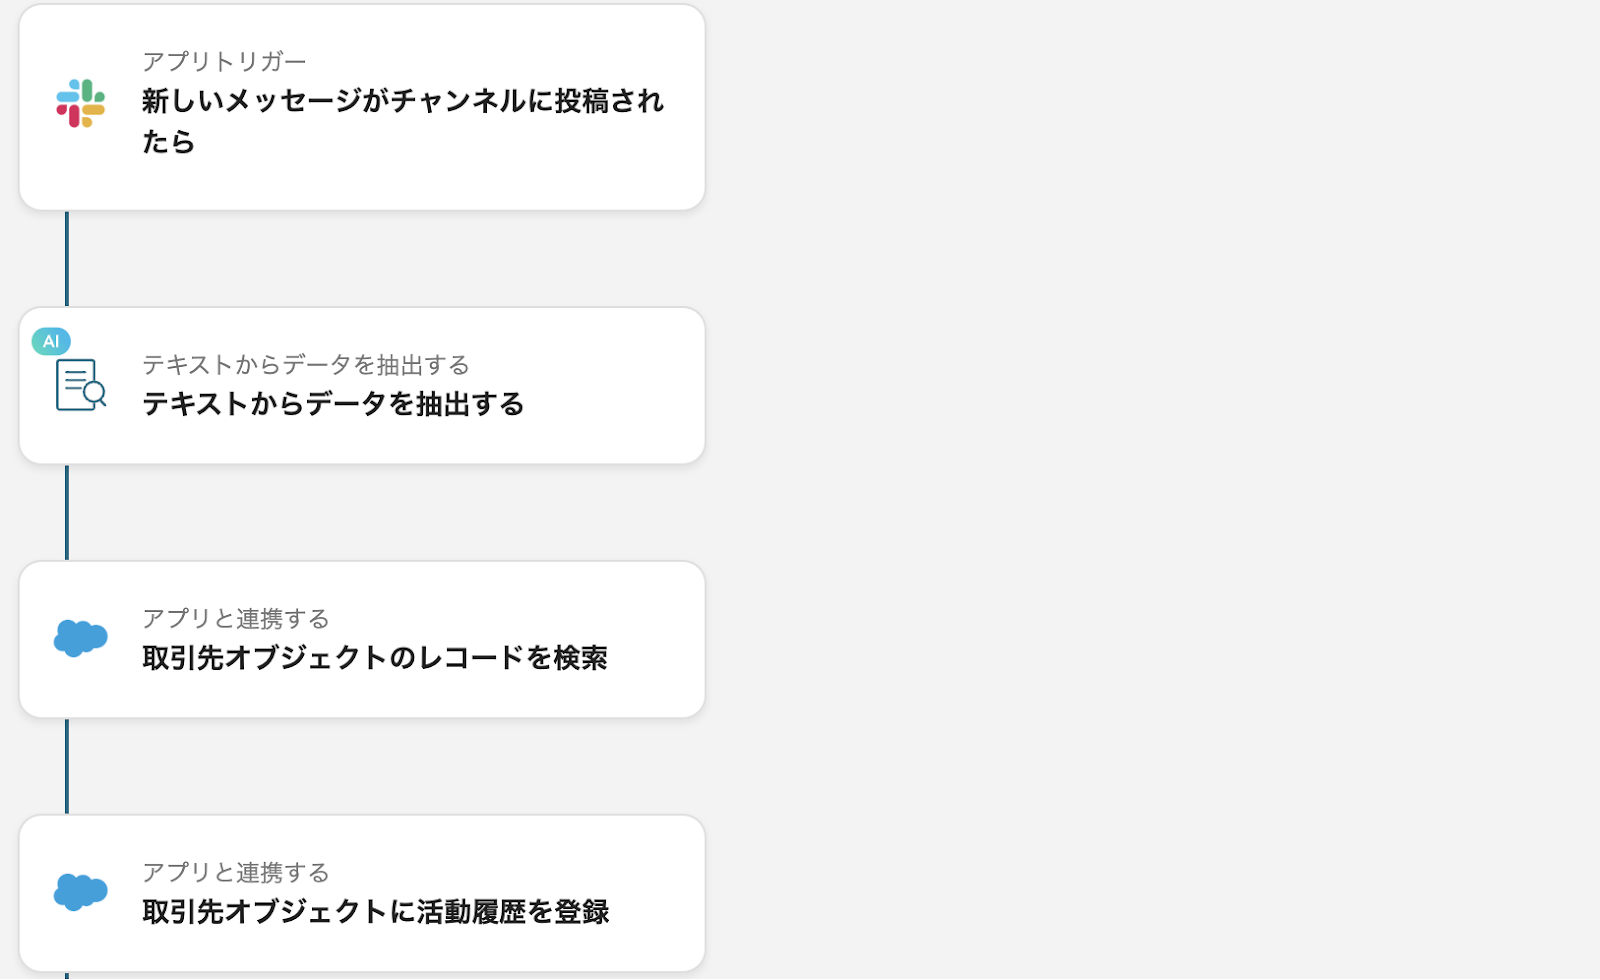Click the document search icon
1600x980 pixels.
(x=81, y=385)
